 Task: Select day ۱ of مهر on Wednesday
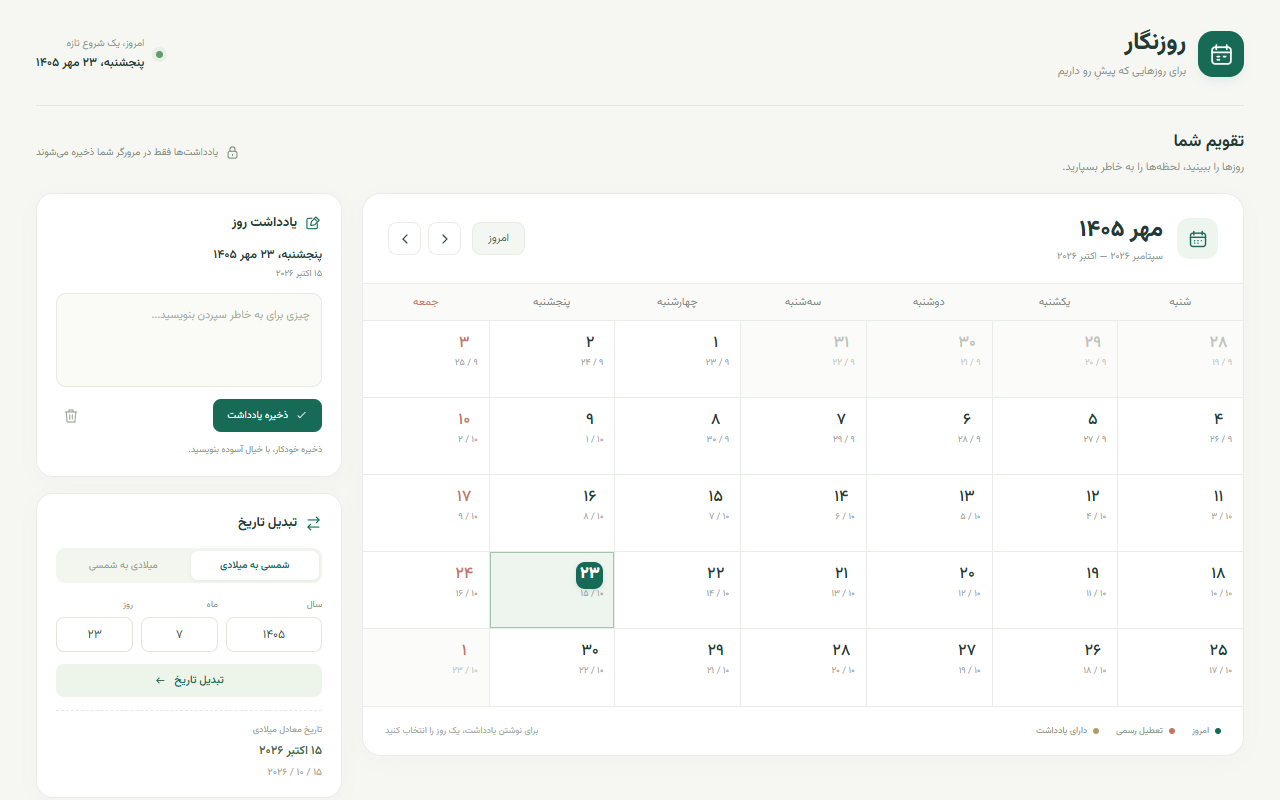(x=678, y=359)
